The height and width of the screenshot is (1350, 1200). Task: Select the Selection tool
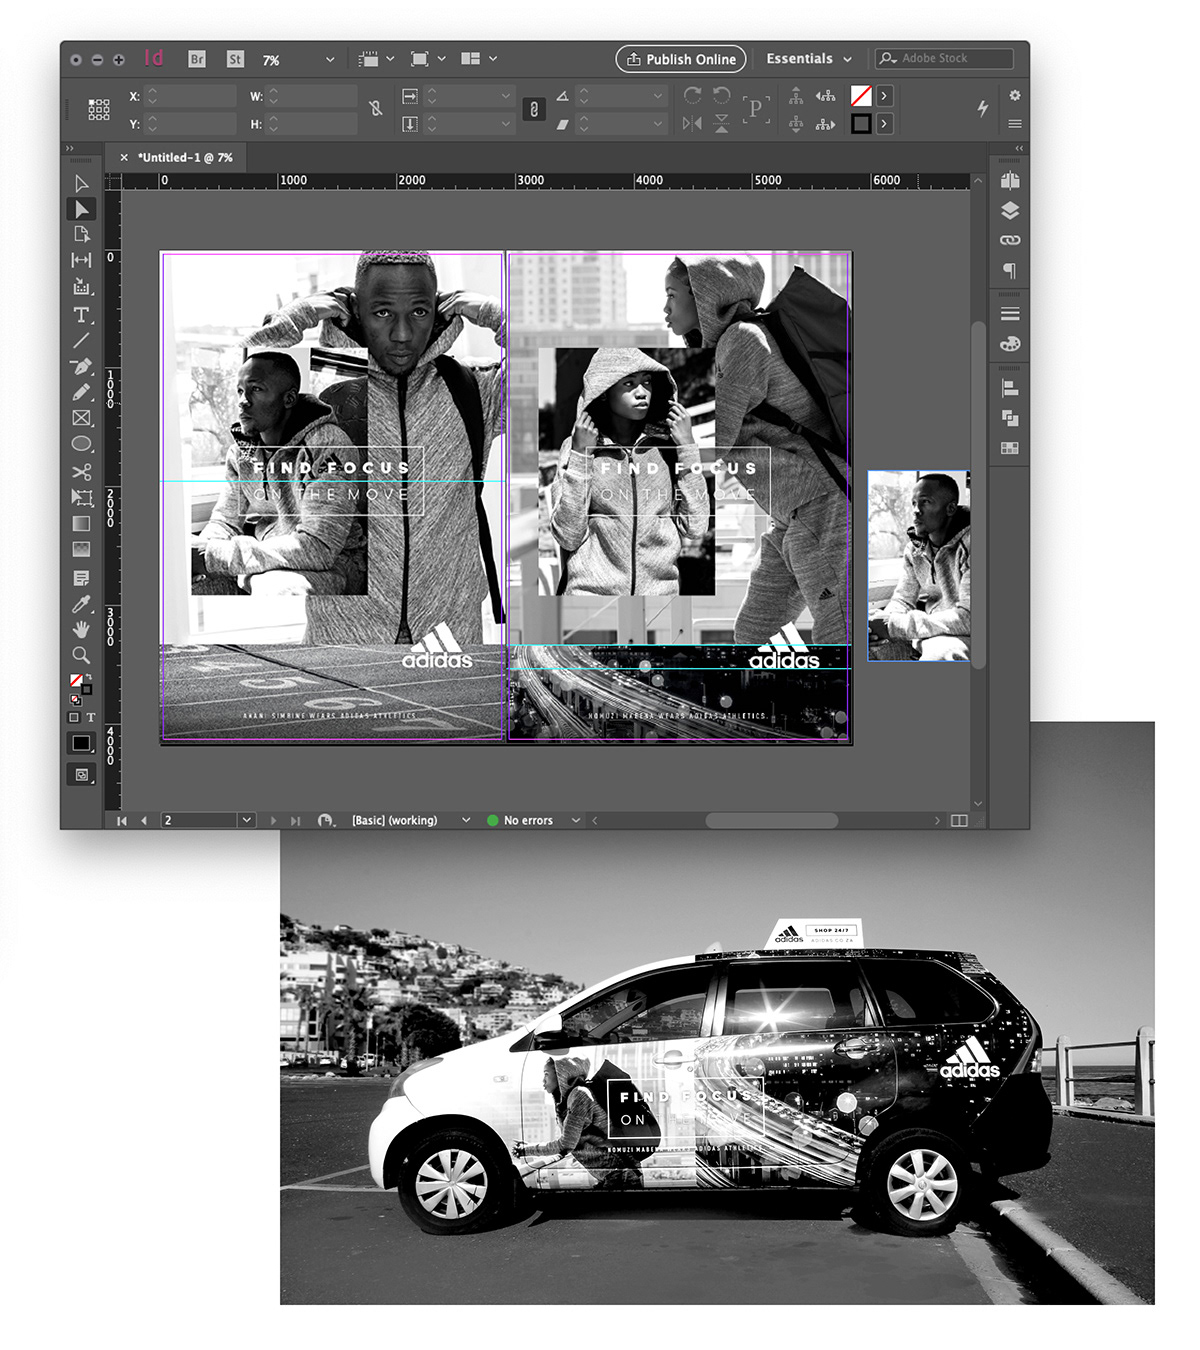pos(82,183)
